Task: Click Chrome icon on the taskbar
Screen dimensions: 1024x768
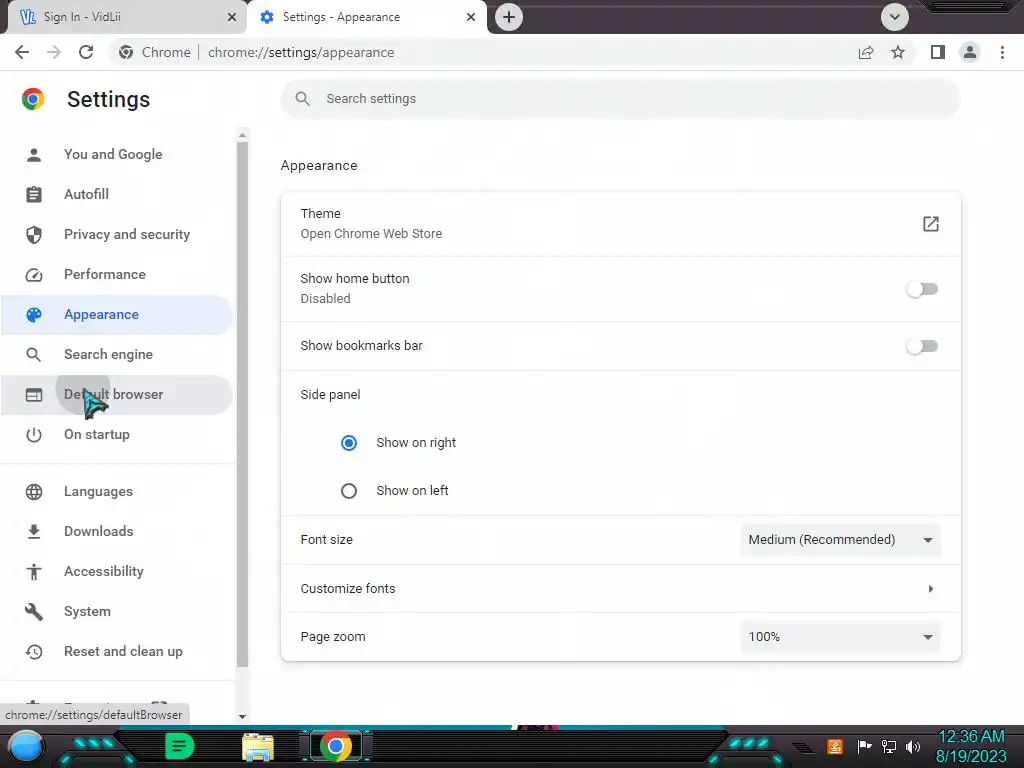Action: 336,746
